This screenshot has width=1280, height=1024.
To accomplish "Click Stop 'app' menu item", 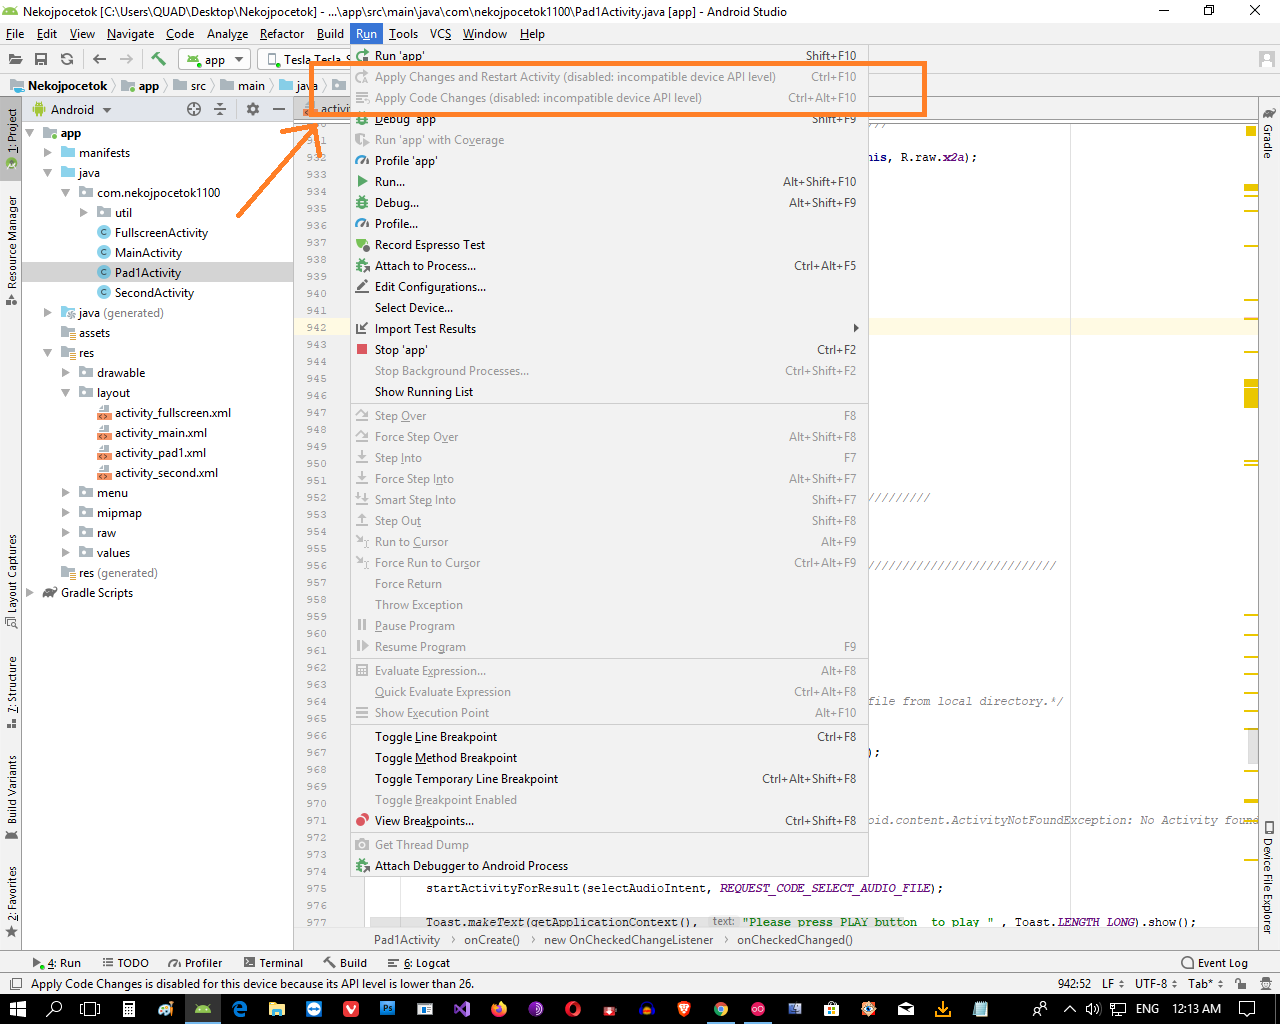I will (x=609, y=350).
